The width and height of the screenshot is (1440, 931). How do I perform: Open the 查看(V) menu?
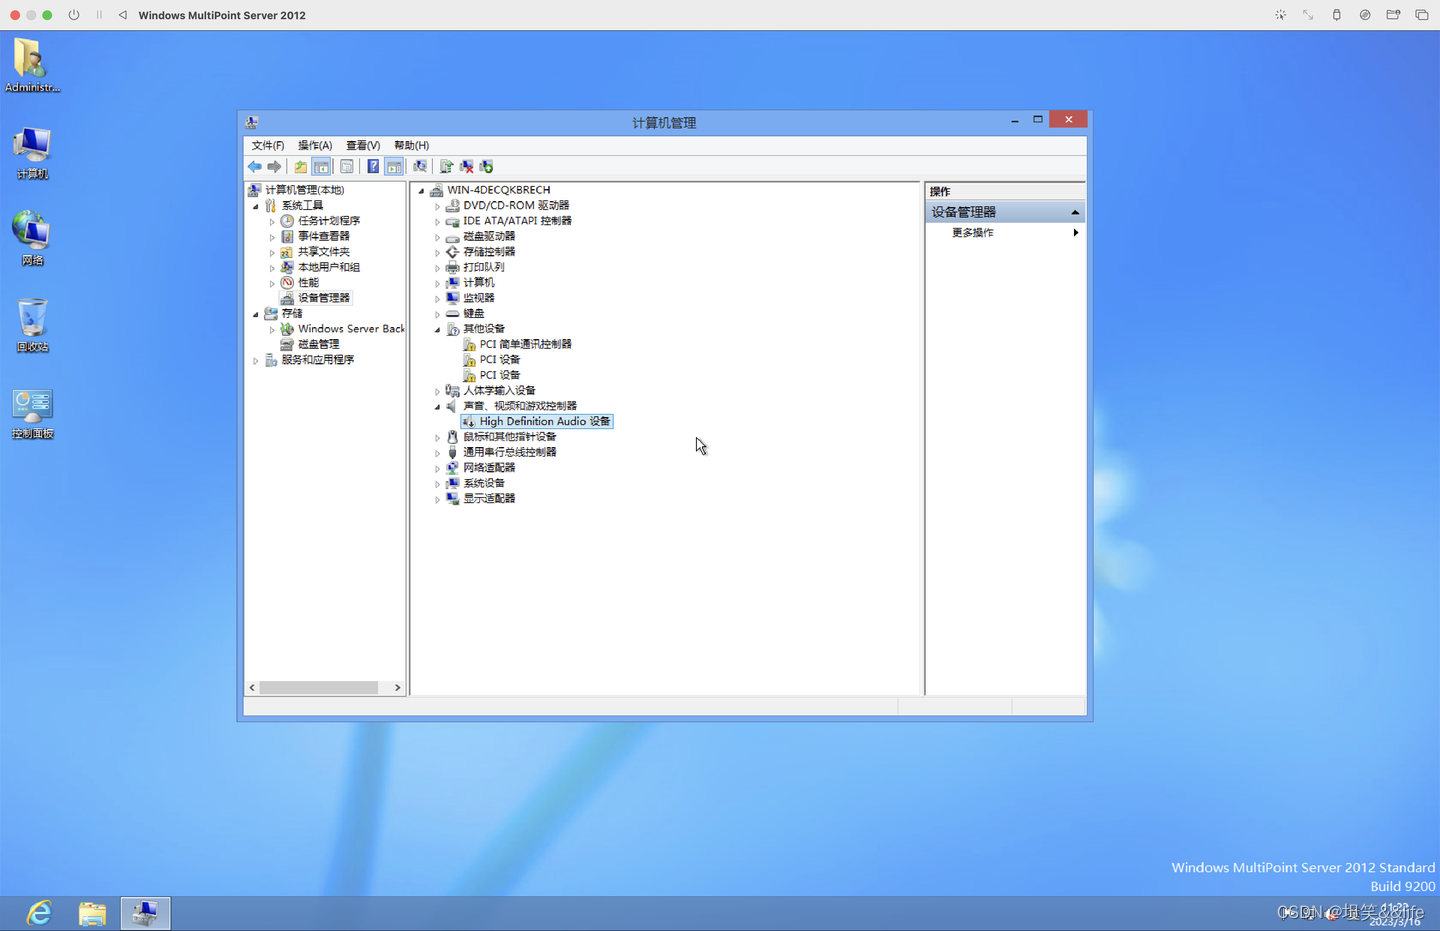point(363,146)
